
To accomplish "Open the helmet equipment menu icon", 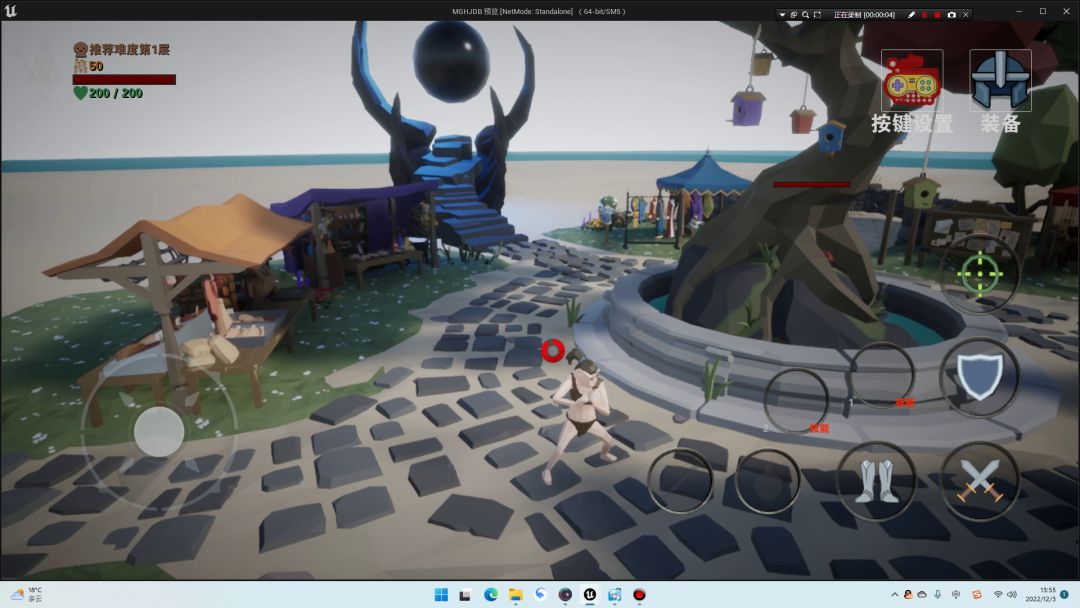I will pyautogui.click(x=1000, y=82).
